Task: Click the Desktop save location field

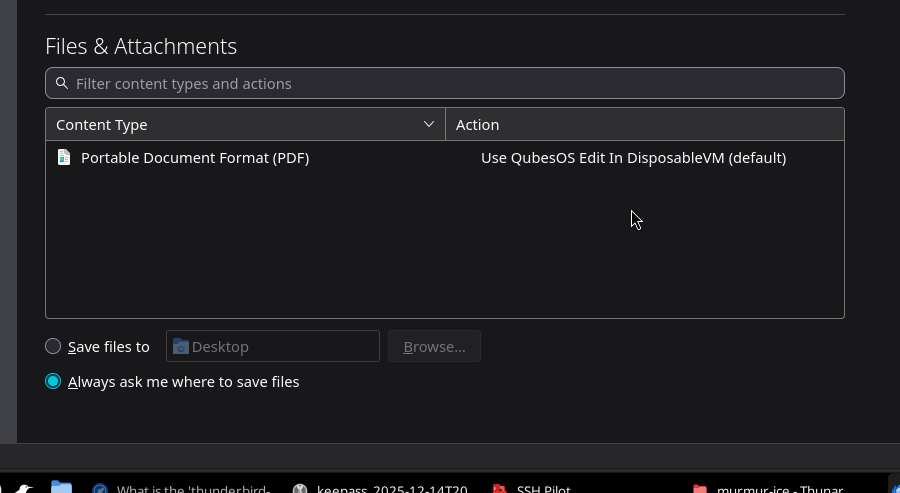Action: click(x=280, y=346)
